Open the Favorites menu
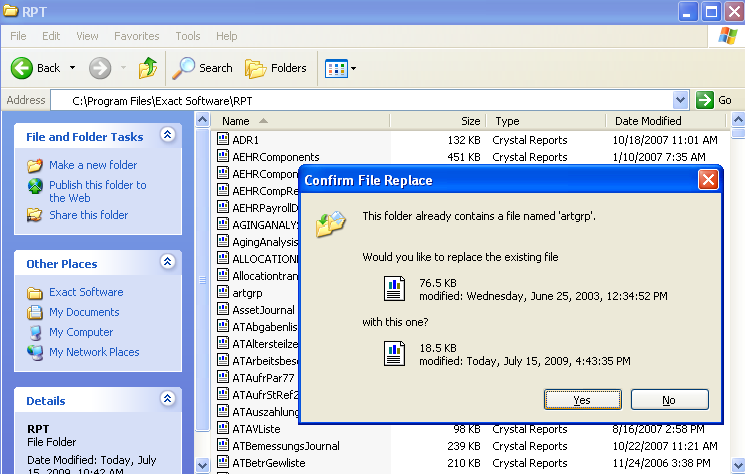Screen dimensions: 745x474 [137, 36]
